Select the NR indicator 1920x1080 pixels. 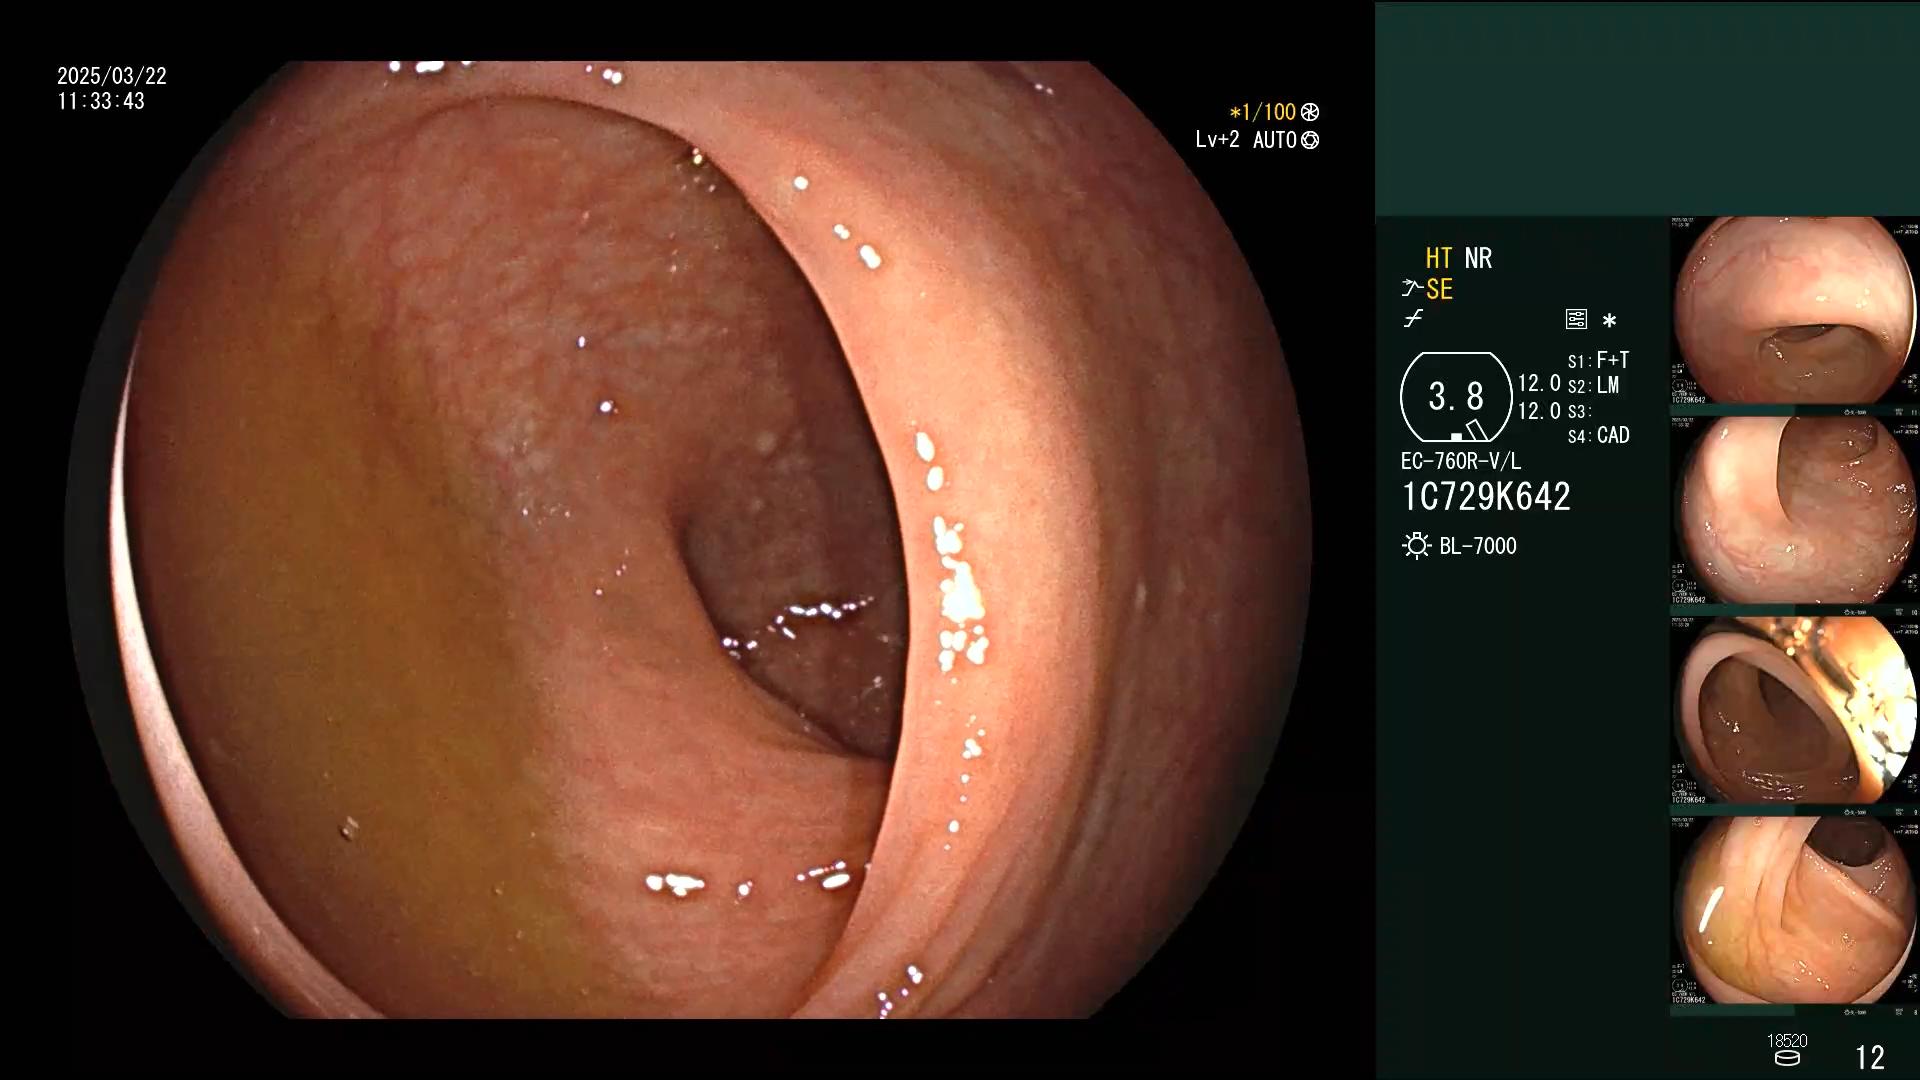(1478, 258)
